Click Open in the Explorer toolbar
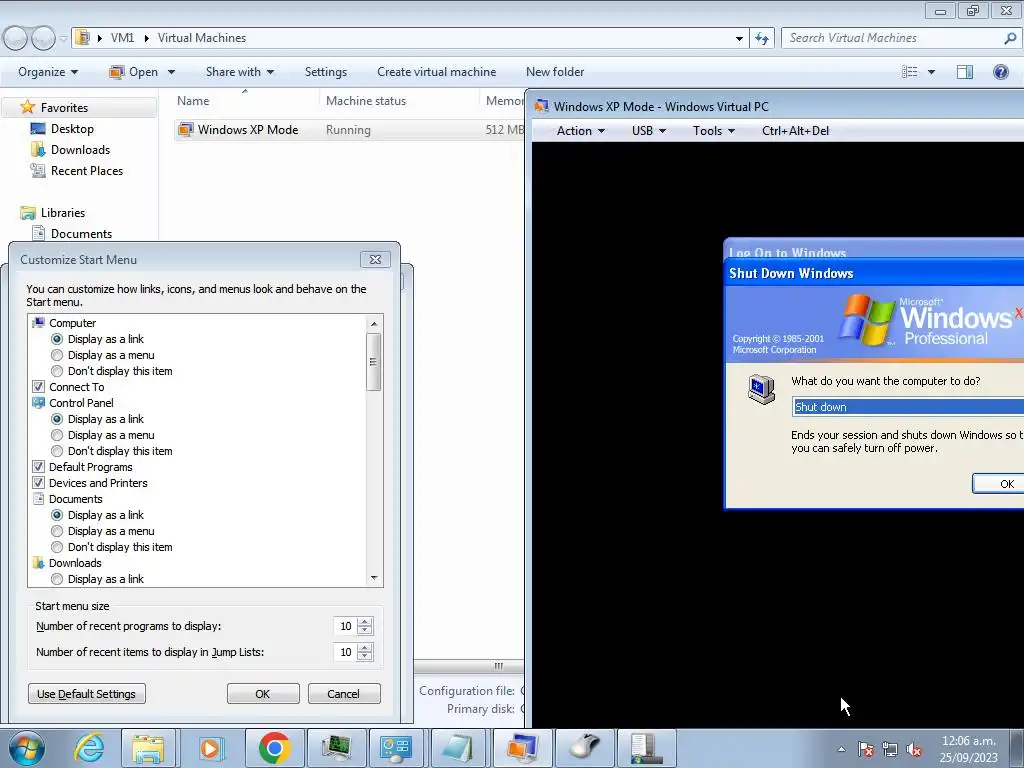Screen dimensions: 1024x768 [x=133, y=72]
